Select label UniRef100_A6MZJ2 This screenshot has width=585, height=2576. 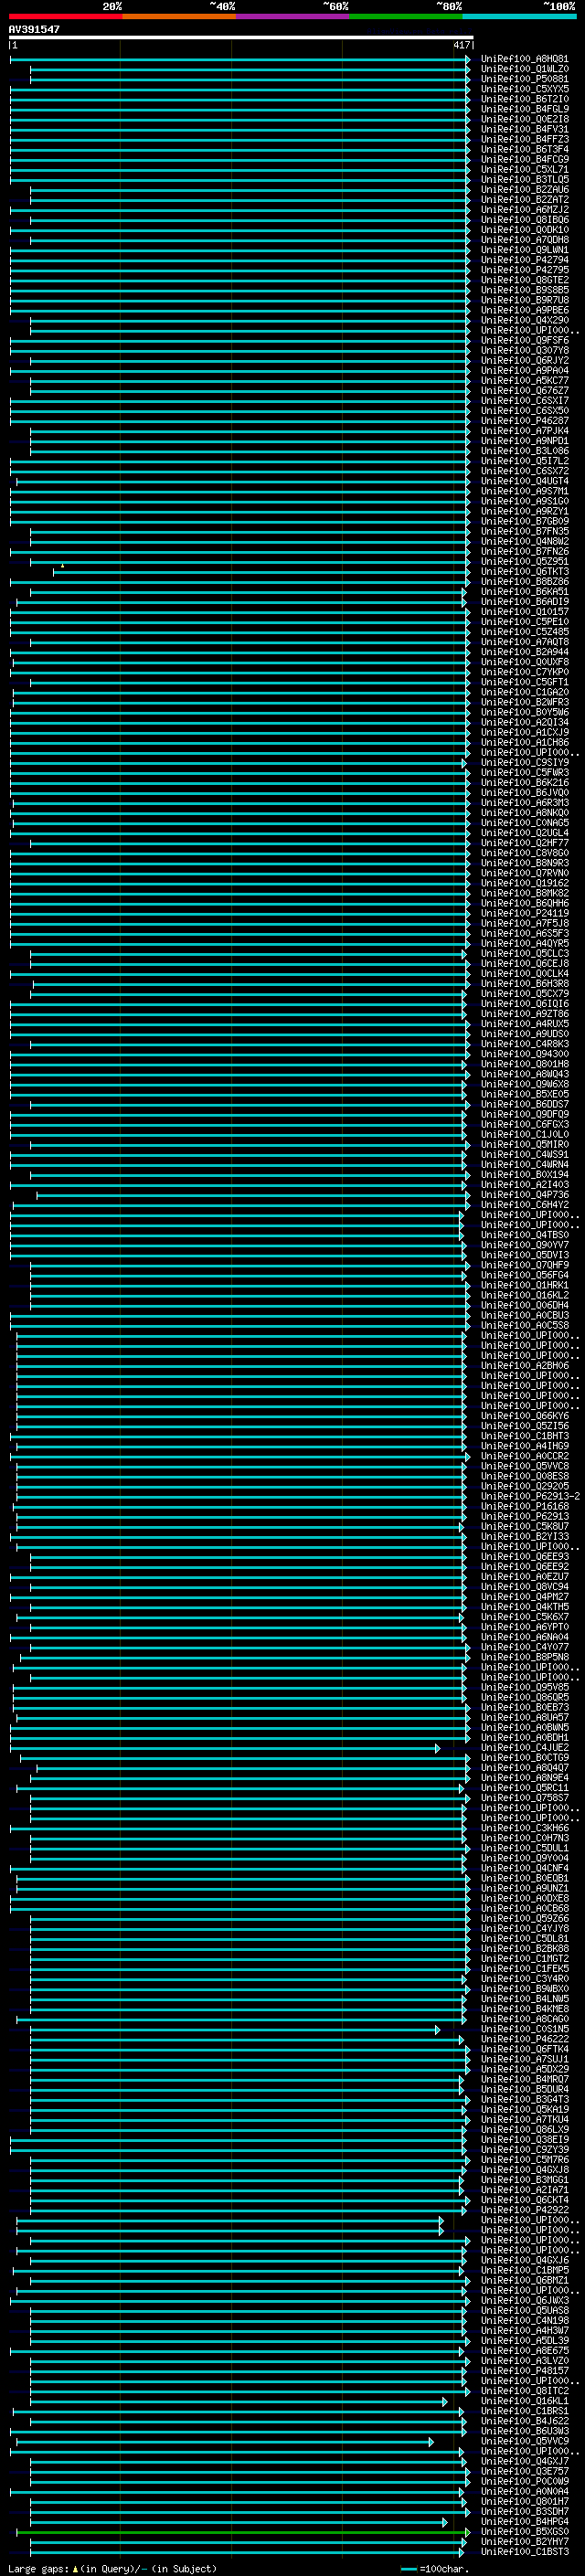click(x=524, y=210)
